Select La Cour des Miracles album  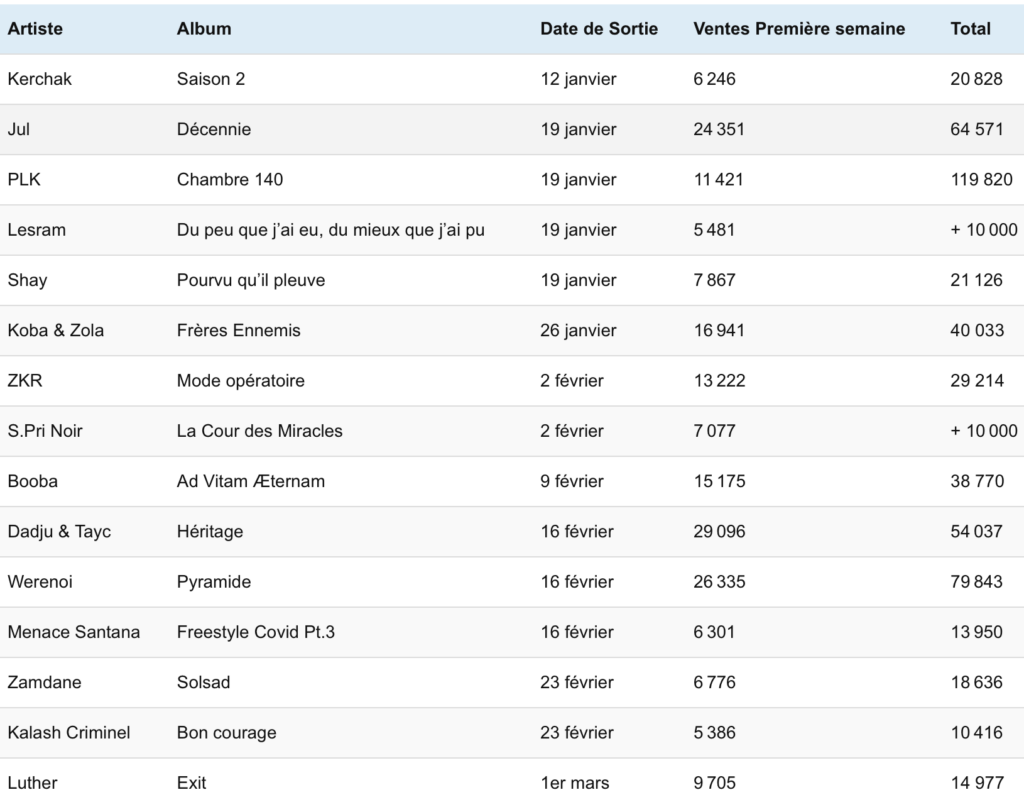click(x=259, y=431)
